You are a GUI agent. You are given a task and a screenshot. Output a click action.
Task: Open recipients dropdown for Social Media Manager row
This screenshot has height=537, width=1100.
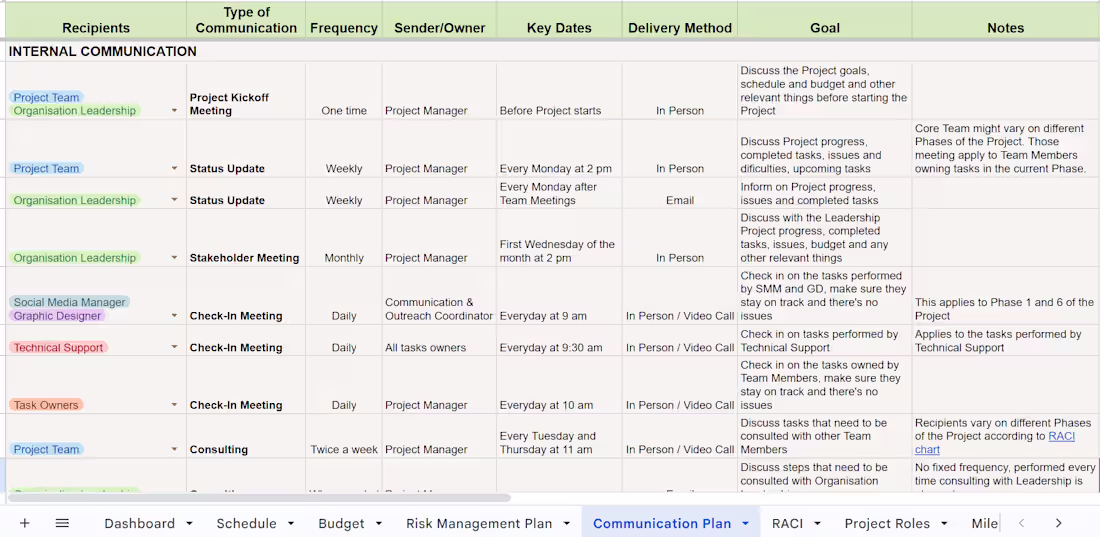pyautogui.click(x=174, y=316)
